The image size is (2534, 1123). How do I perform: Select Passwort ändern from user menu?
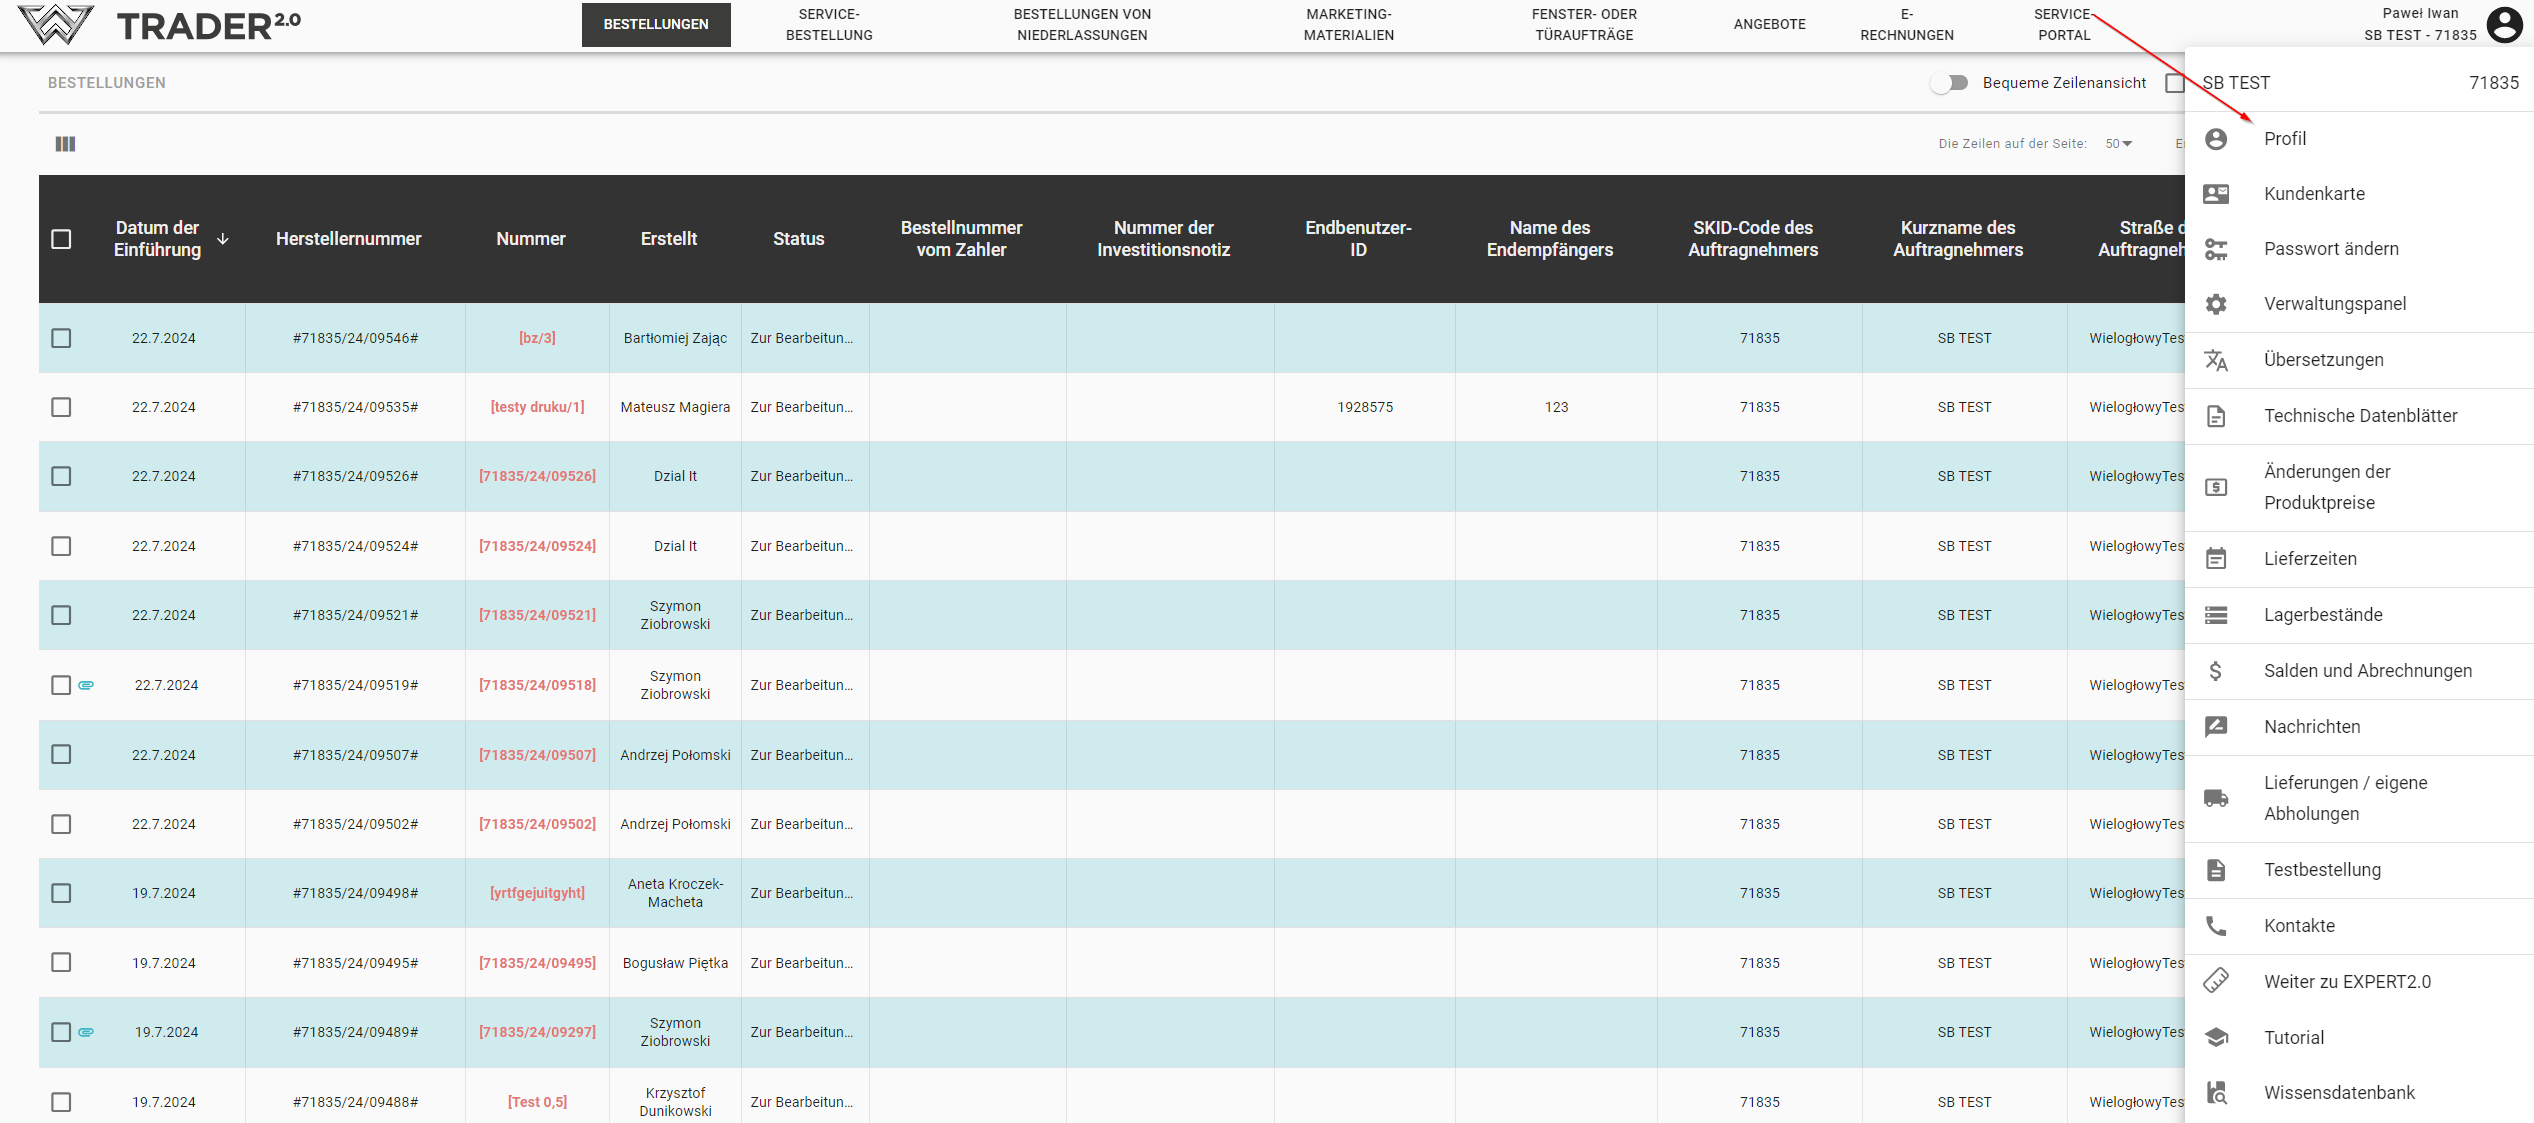tap(2330, 249)
